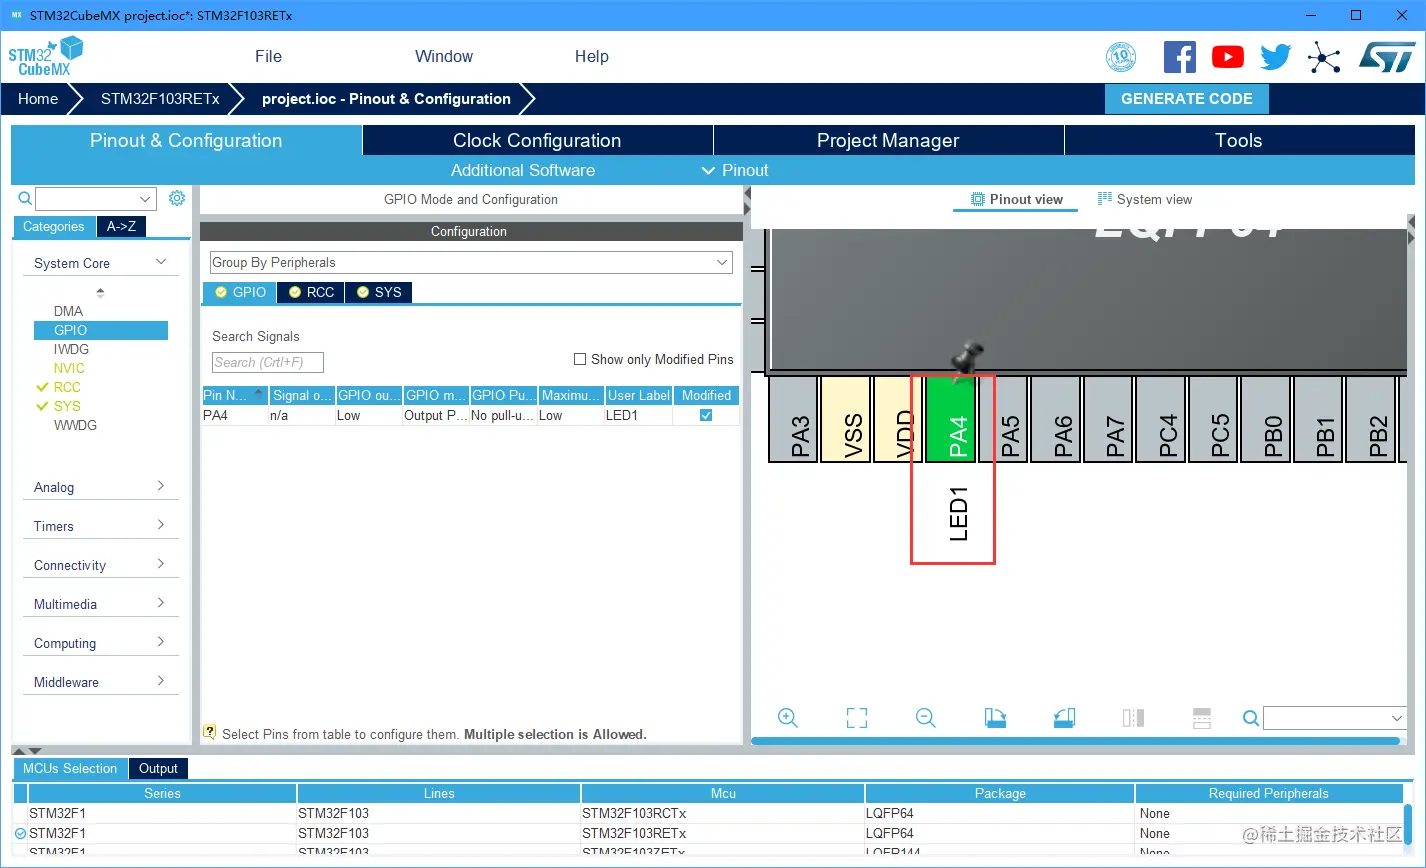1426x868 pixels.
Task: Expand the Multimedia category
Action: (x=161, y=603)
